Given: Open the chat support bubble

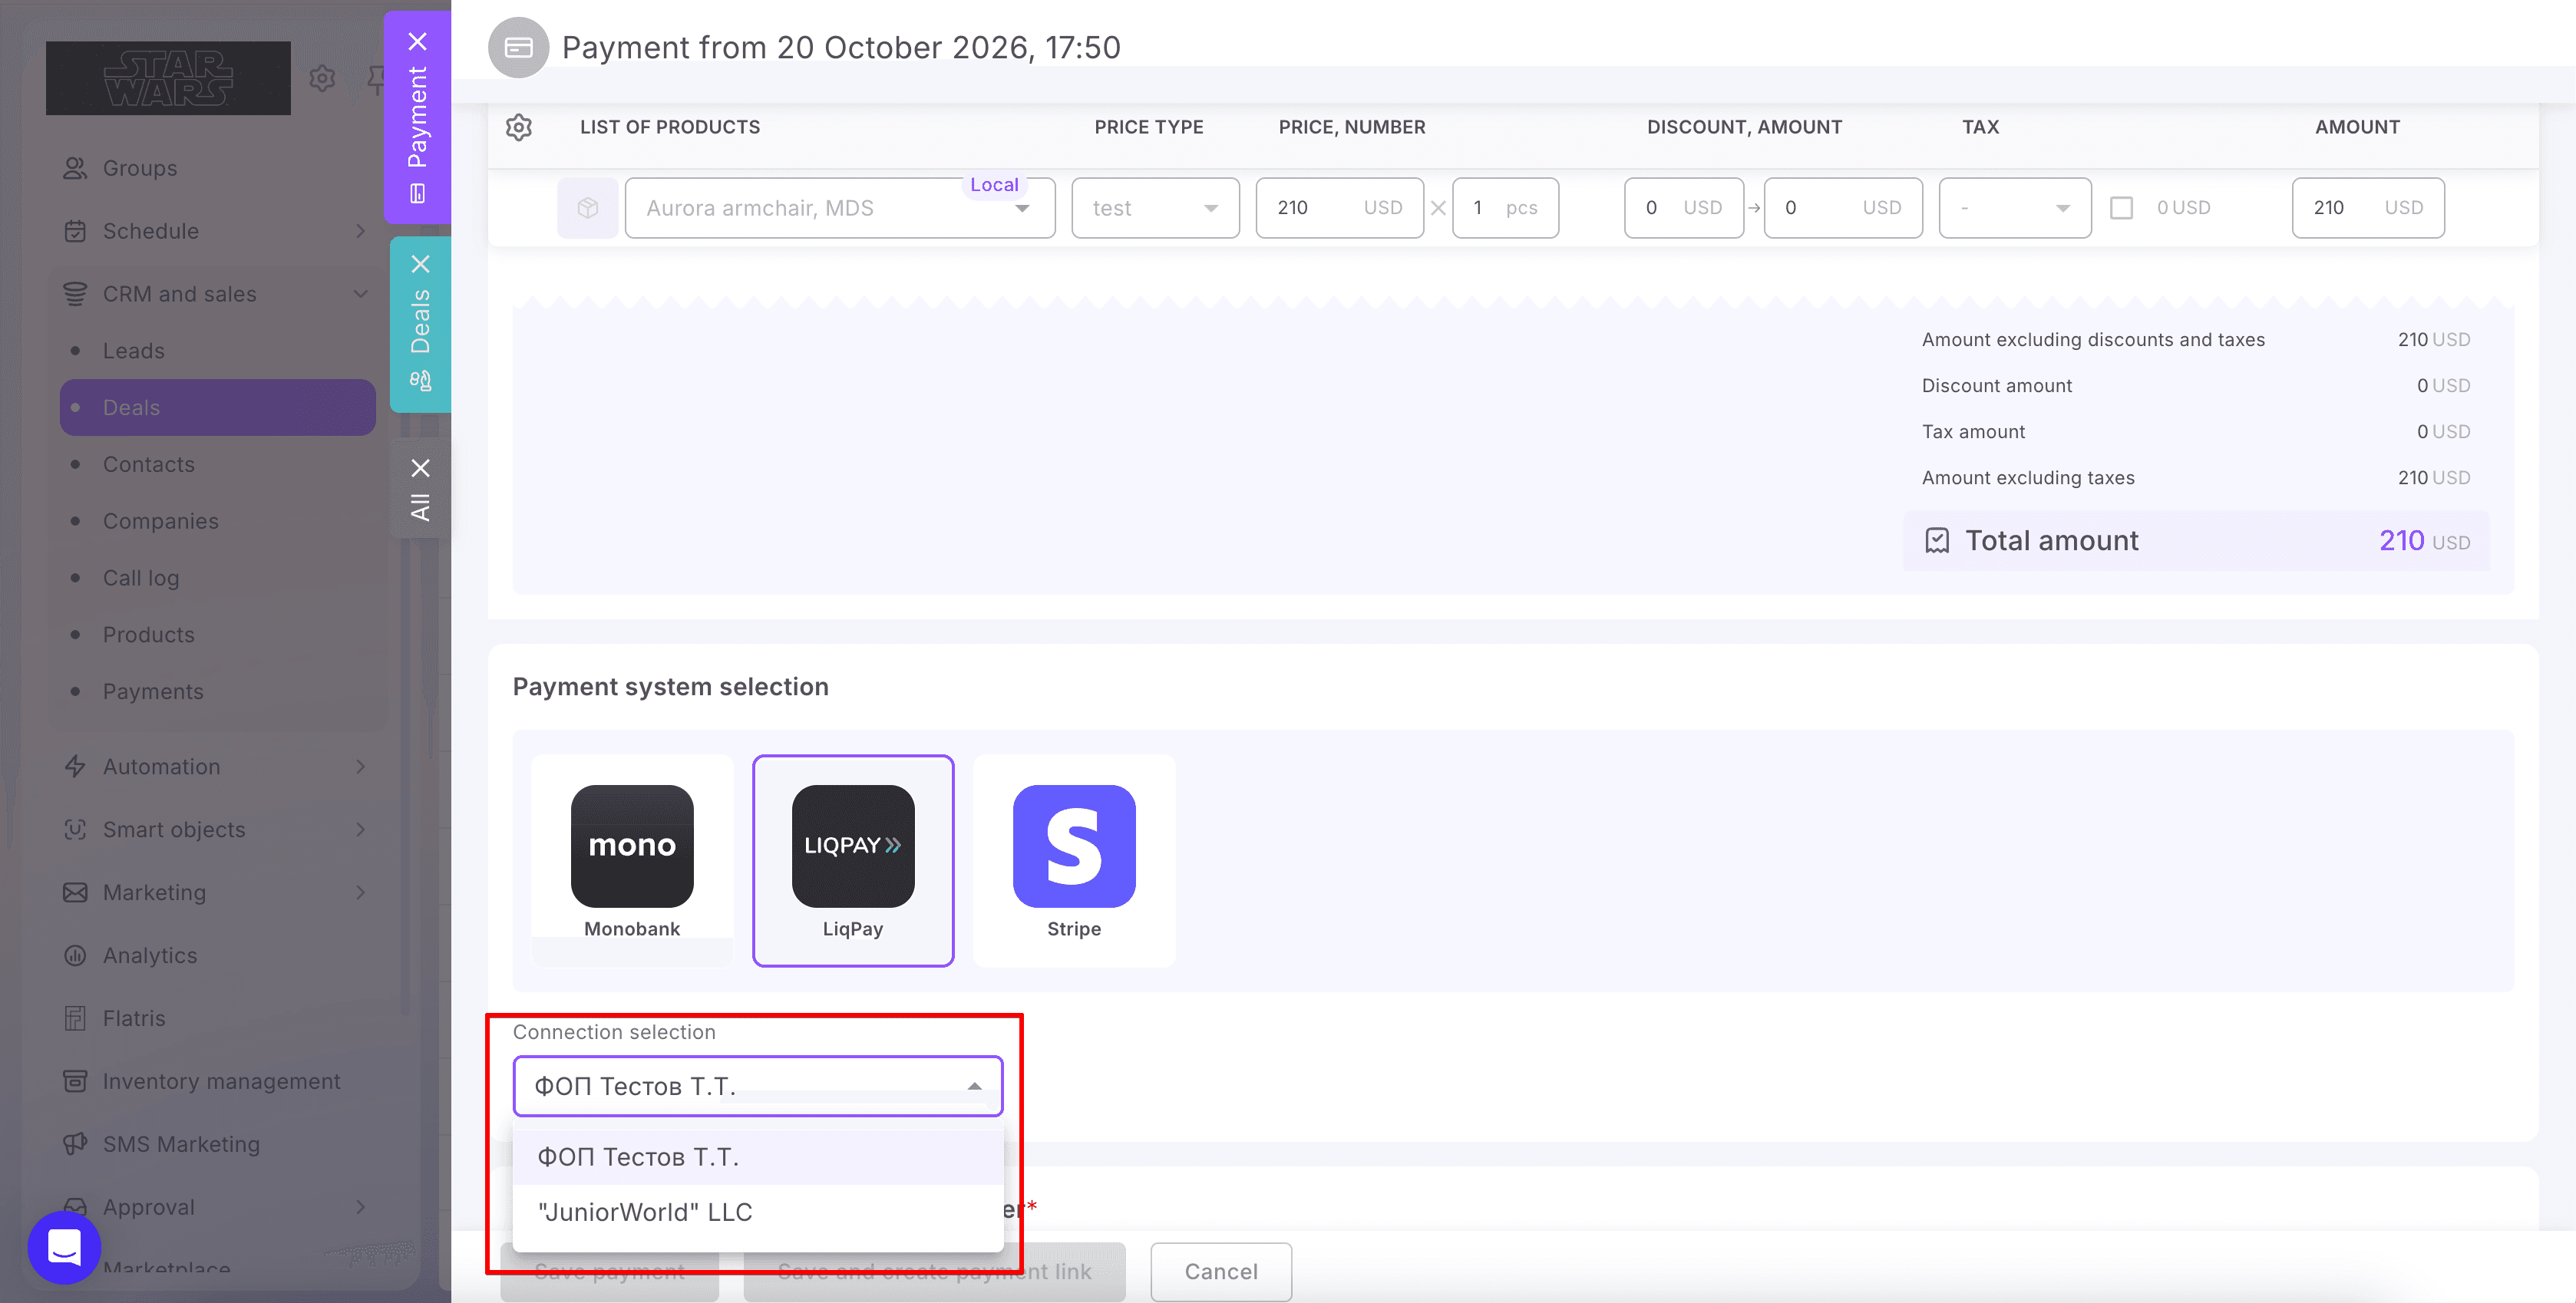Looking at the screenshot, I should (x=65, y=1247).
